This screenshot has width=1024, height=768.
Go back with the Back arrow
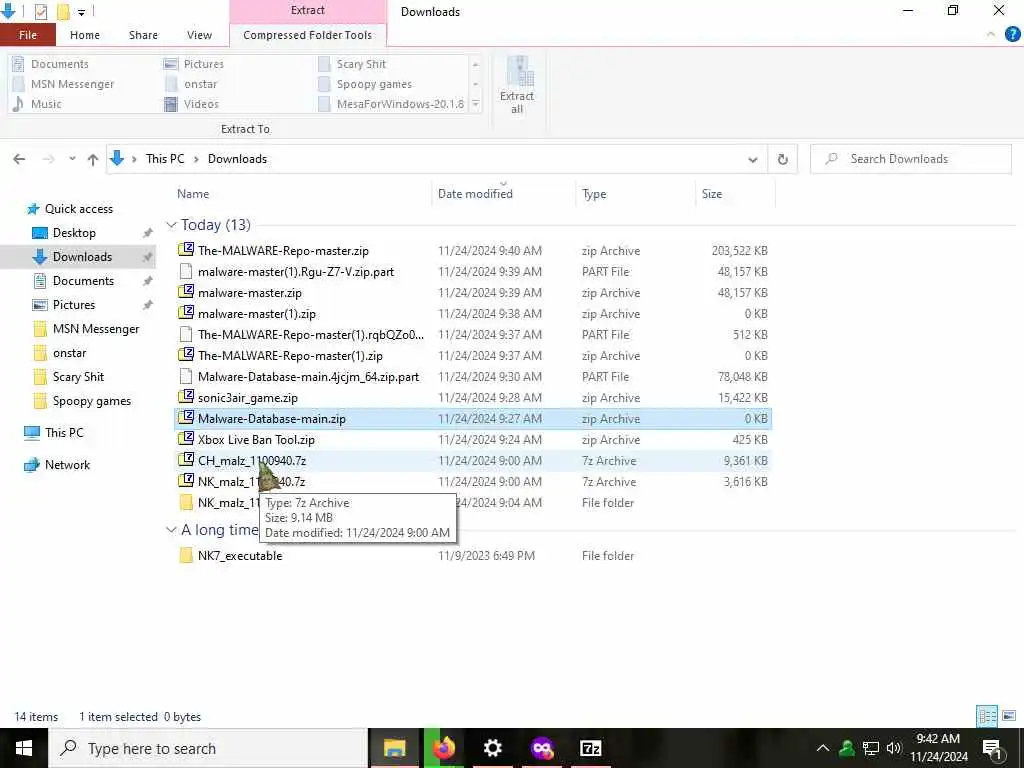[x=20, y=159]
